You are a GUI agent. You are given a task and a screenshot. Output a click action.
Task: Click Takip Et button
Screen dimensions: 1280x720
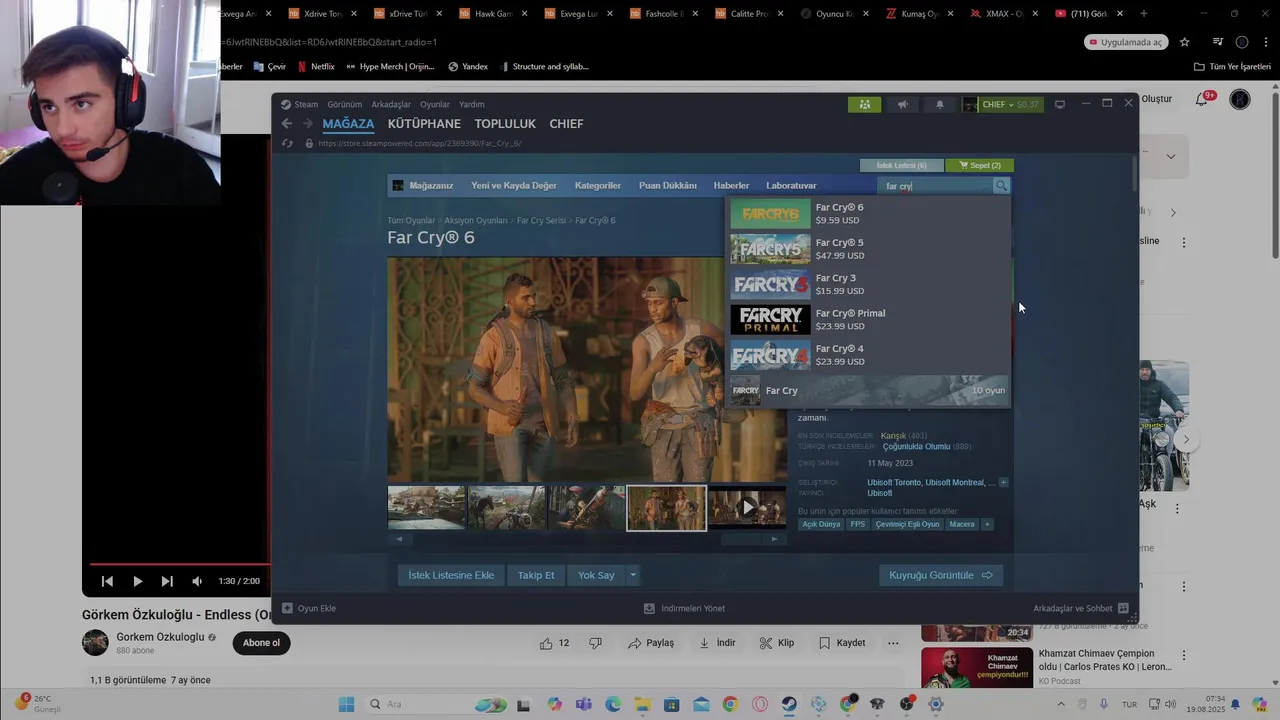coord(536,575)
